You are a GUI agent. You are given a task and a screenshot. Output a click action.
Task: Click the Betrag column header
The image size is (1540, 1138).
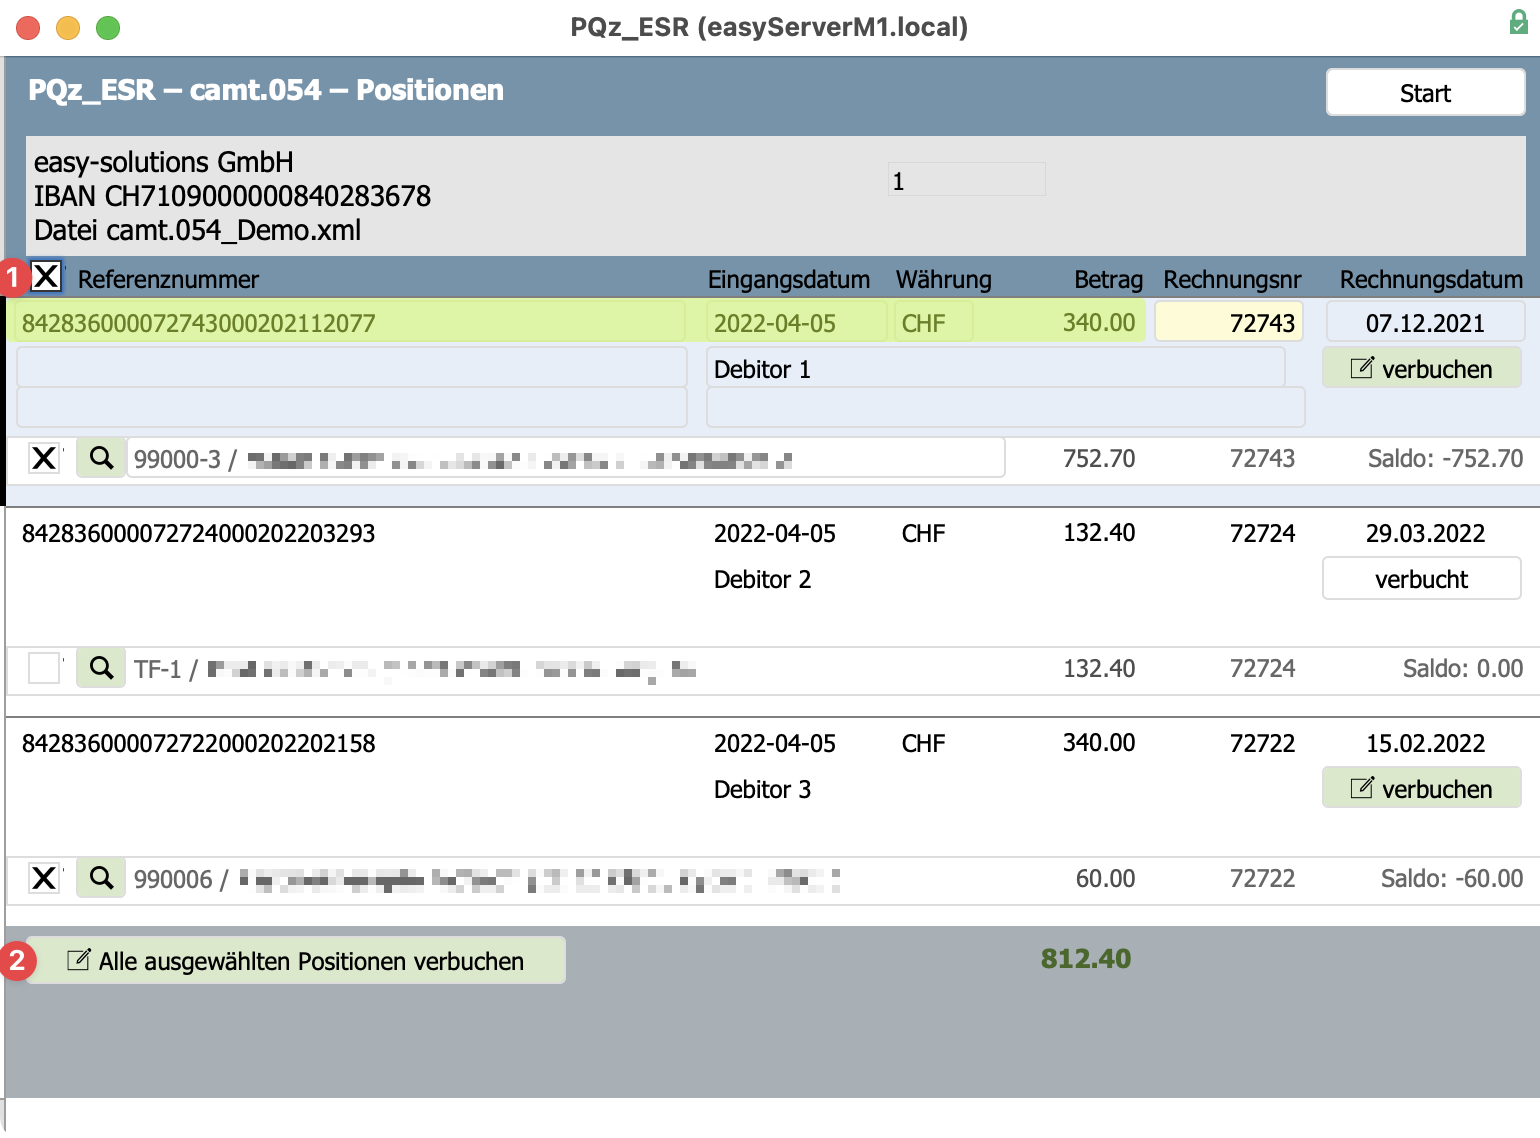(1108, 279)
